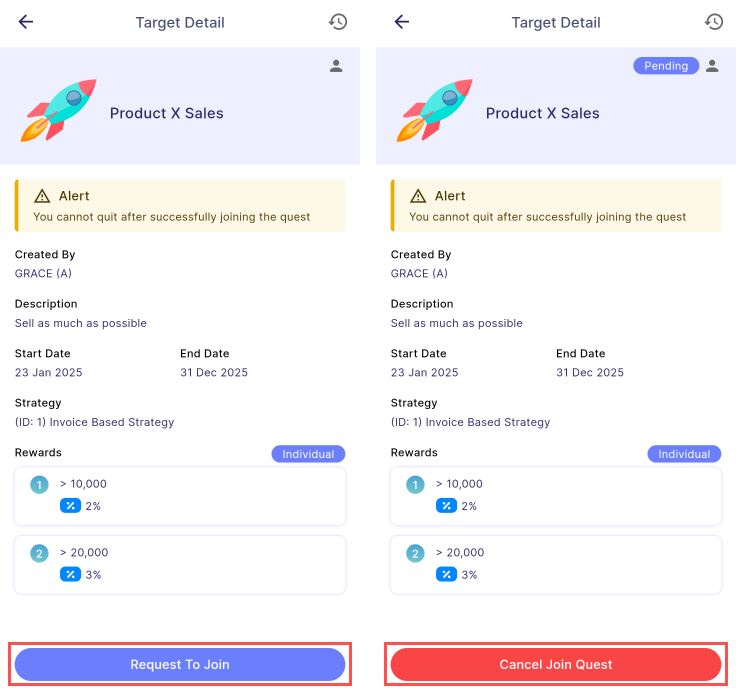Click the alert warning triangle on the Request To Join screen

tap(42, 196)
